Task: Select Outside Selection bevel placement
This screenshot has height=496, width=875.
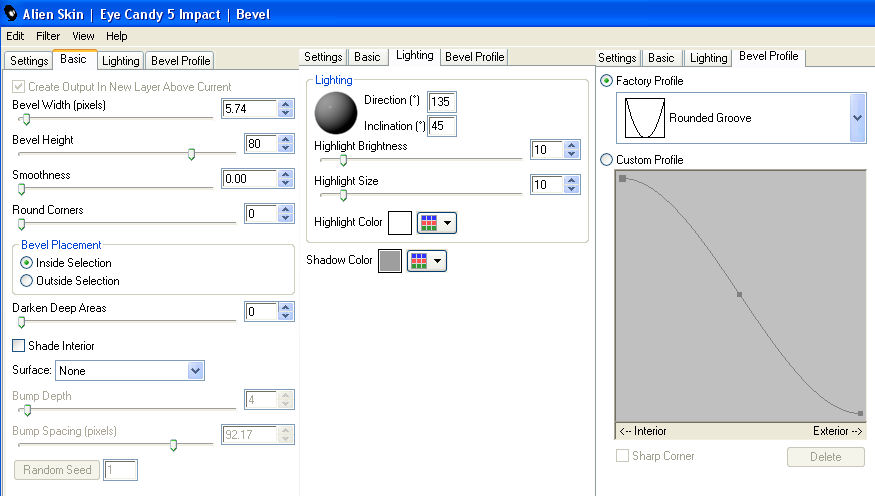Action: (x=26, y=281)
